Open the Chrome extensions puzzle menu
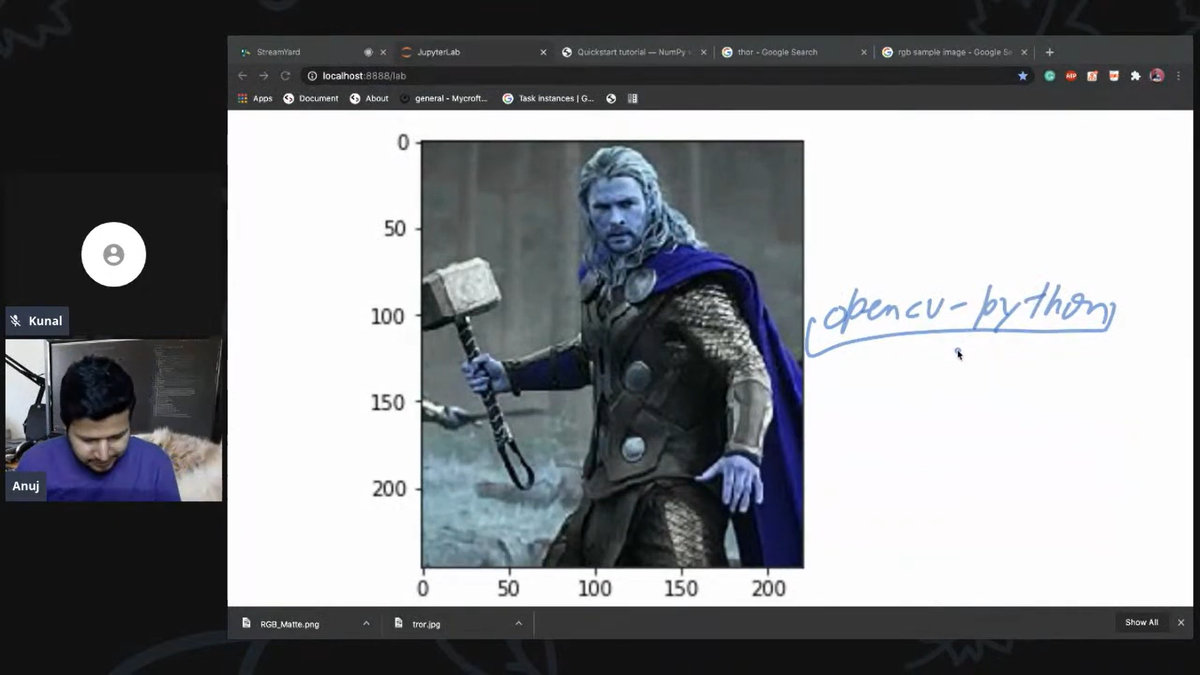This screenshot has height=675, width=1200. pyautogui.click(x=1136, y=76)
